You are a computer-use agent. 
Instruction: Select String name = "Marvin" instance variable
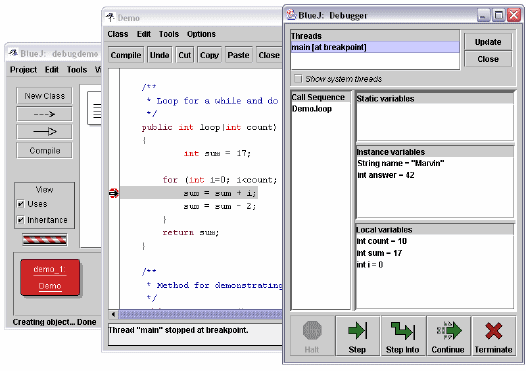point(401,163)
